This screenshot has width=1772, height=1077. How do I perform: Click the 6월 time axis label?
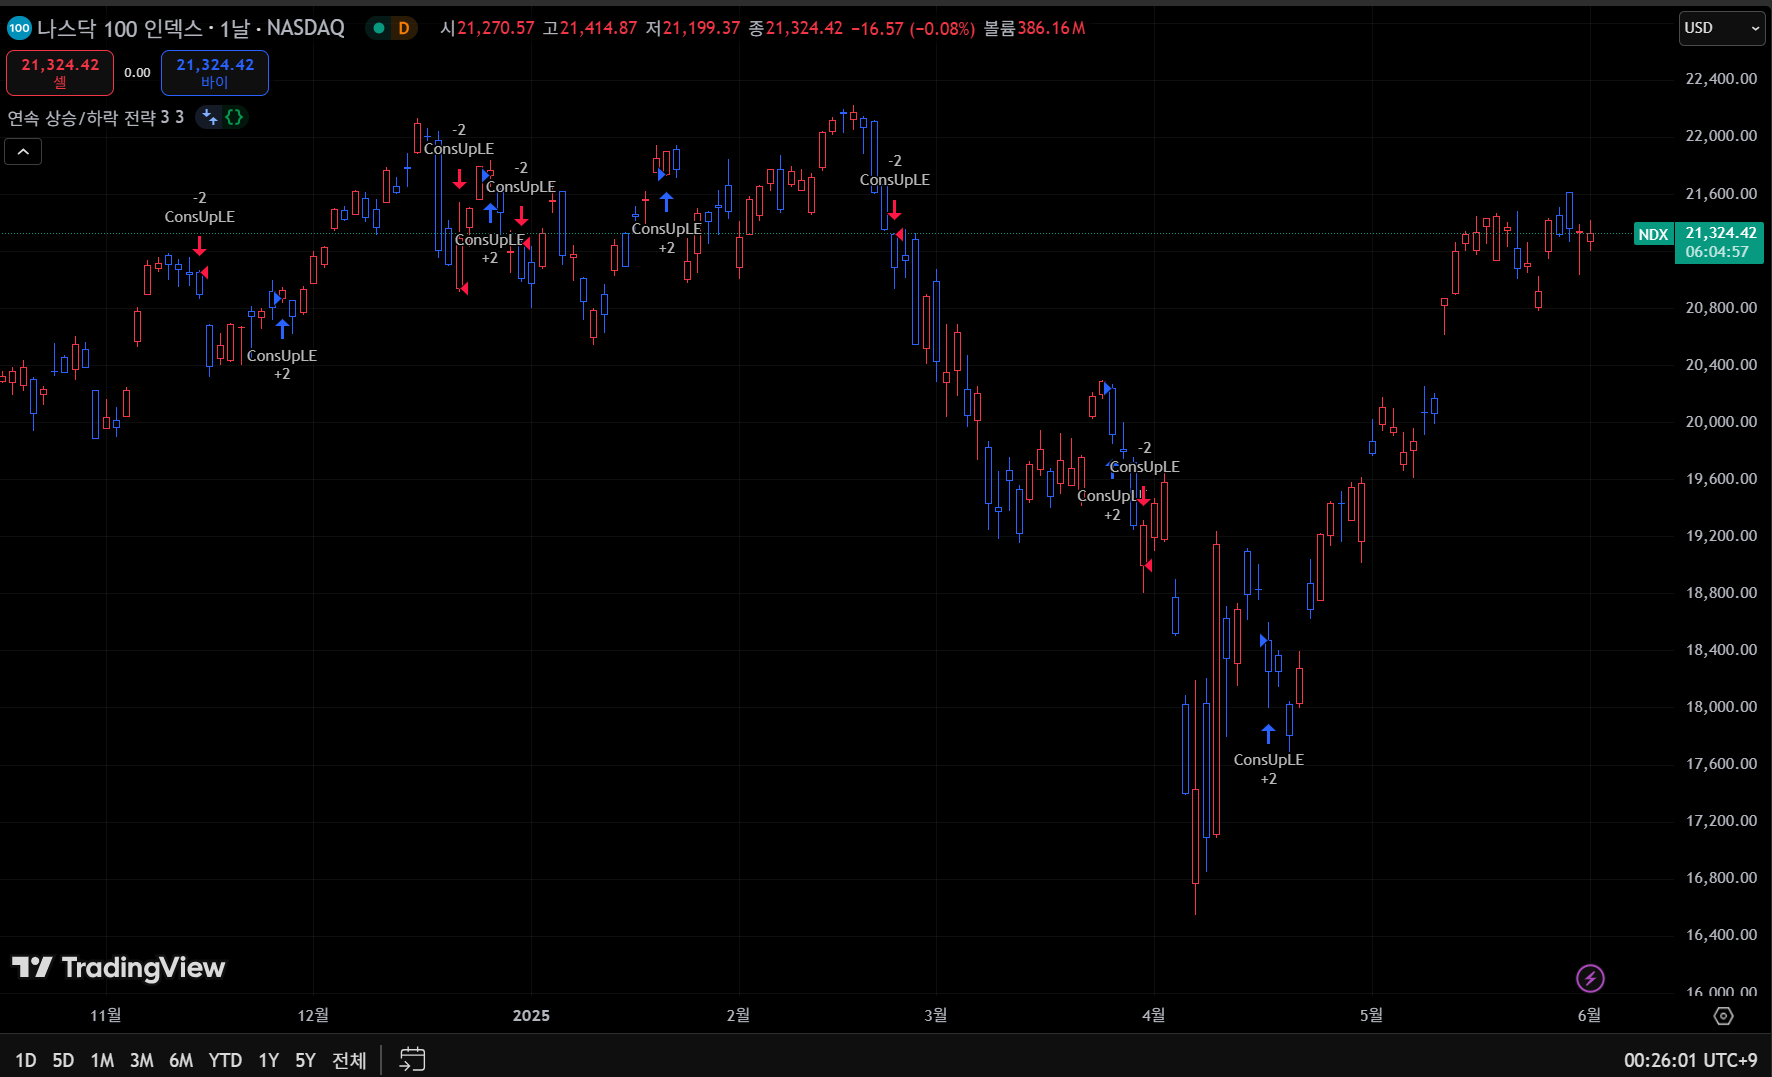[1589, 1015]
